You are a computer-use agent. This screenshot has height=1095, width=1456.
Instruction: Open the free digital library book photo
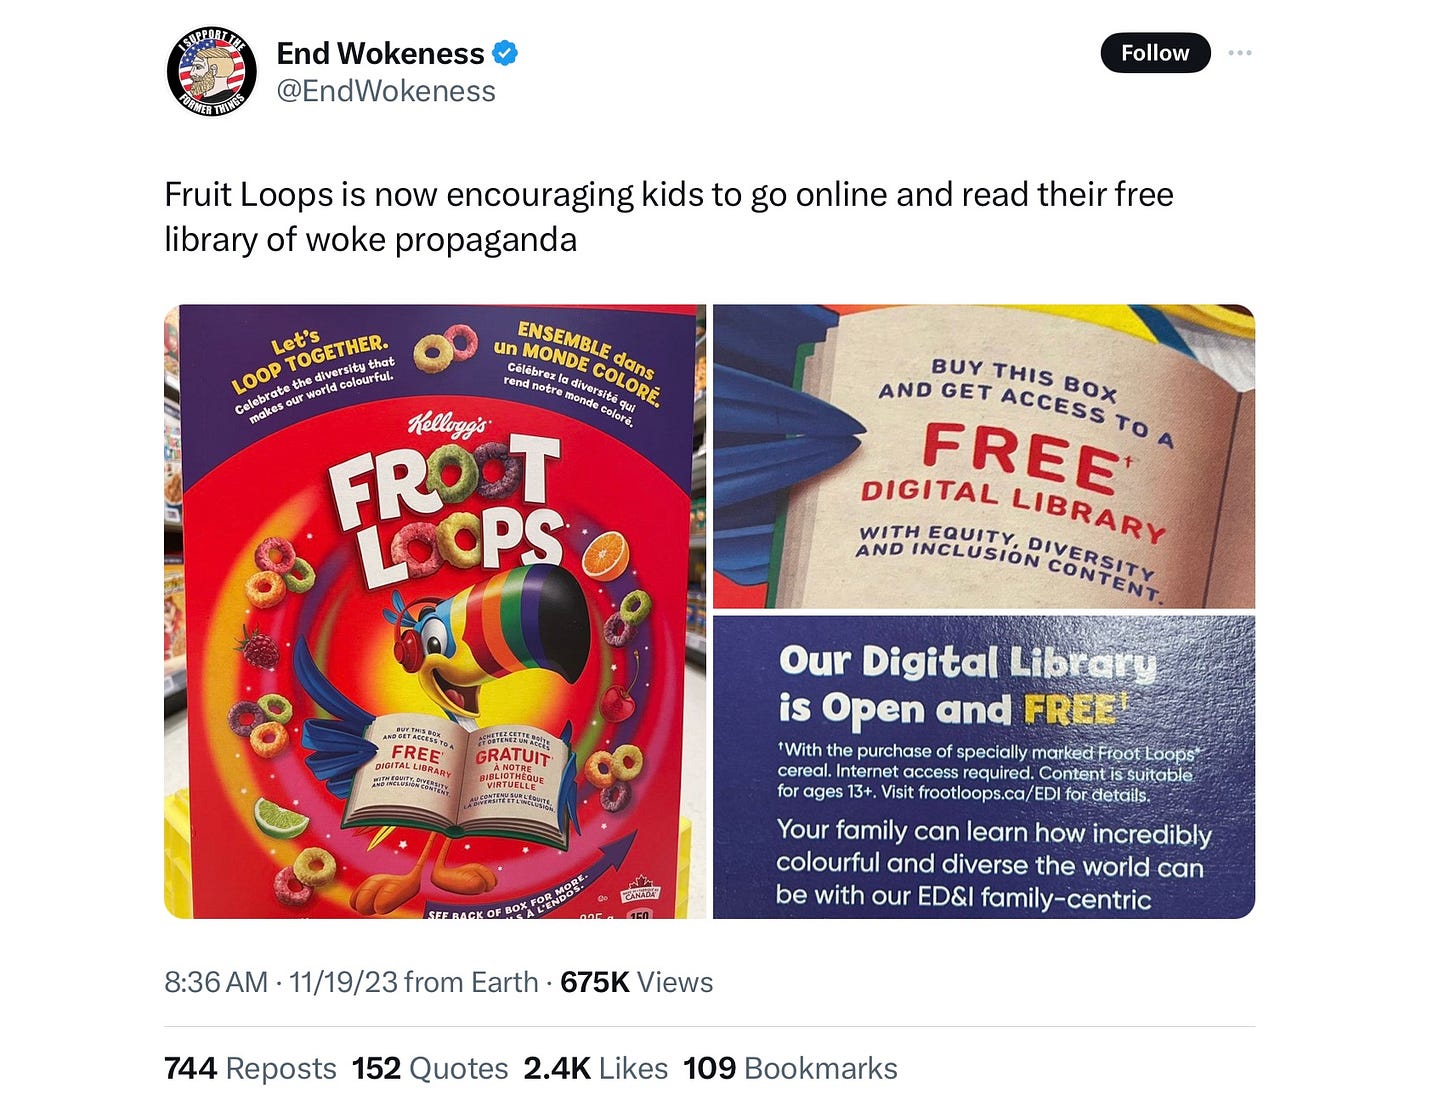coord(984,456)
